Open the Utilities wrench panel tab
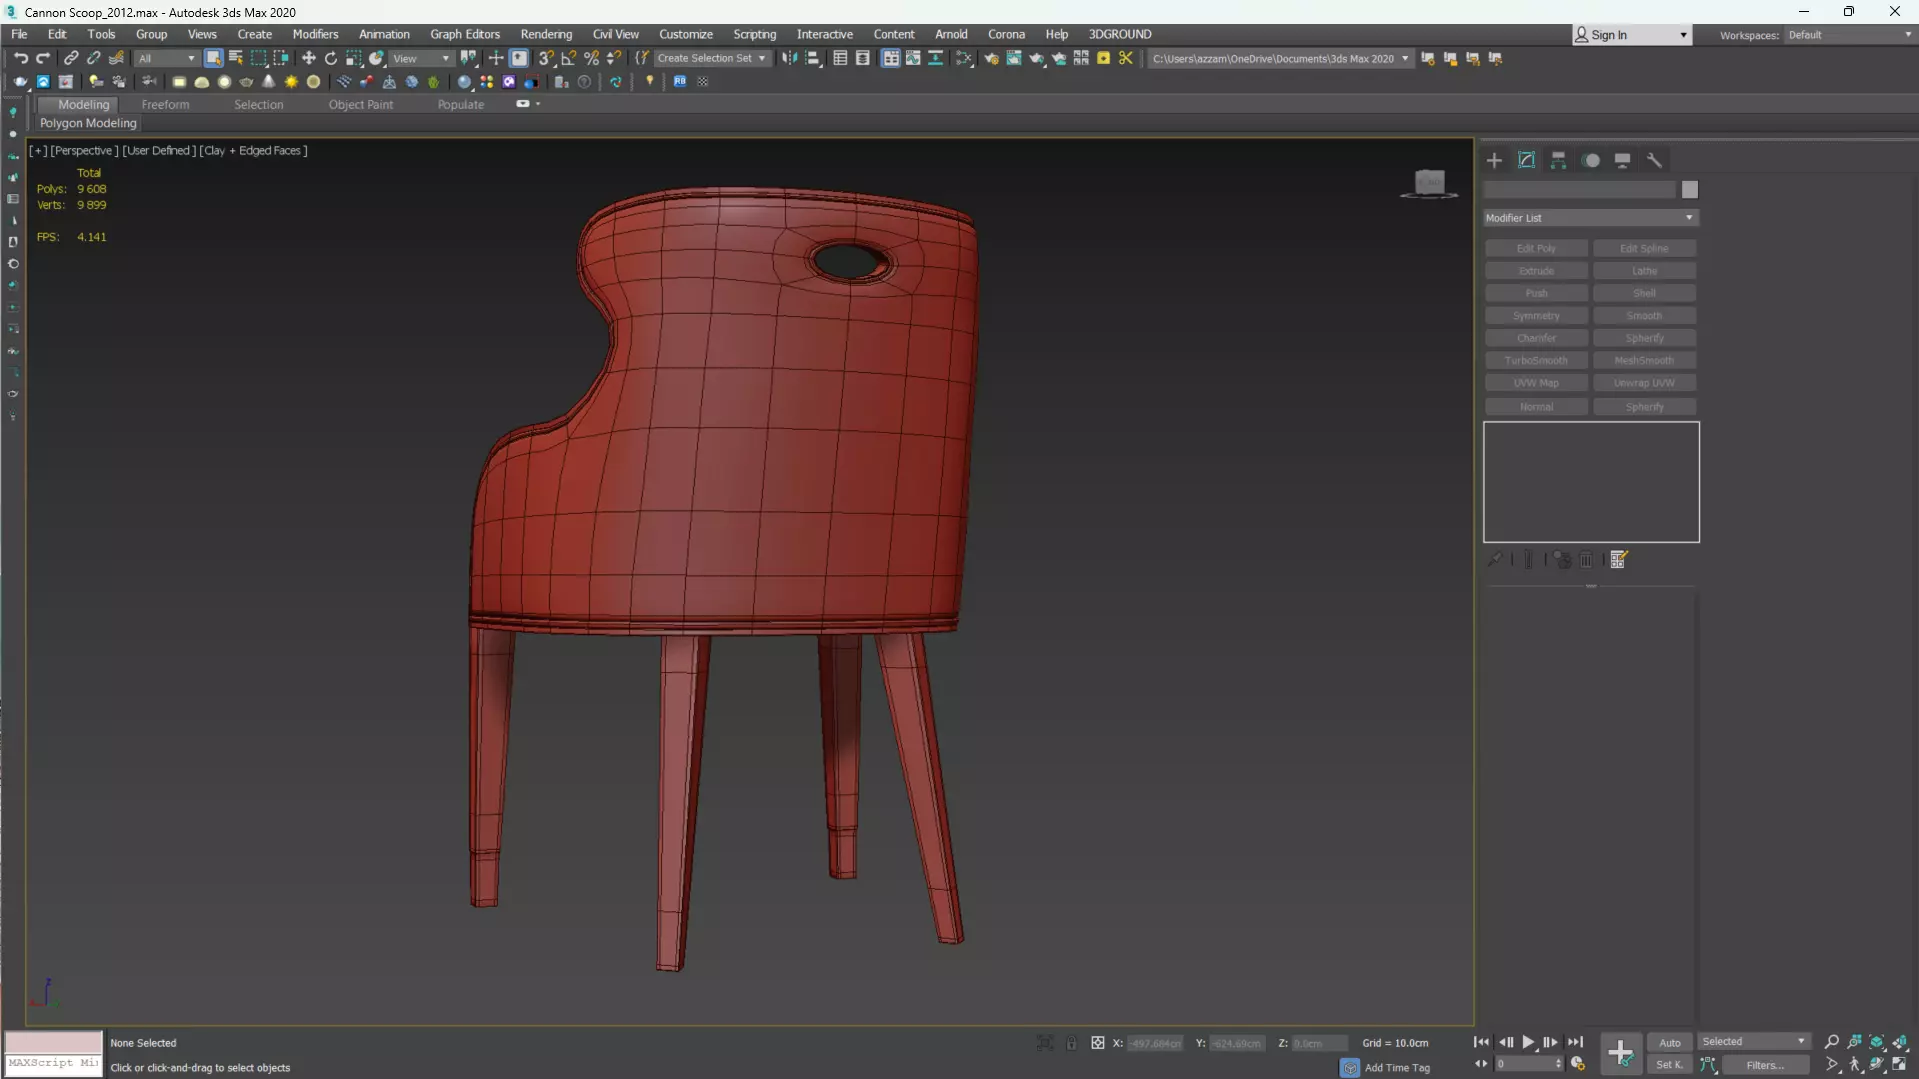 click(1655, 160)
